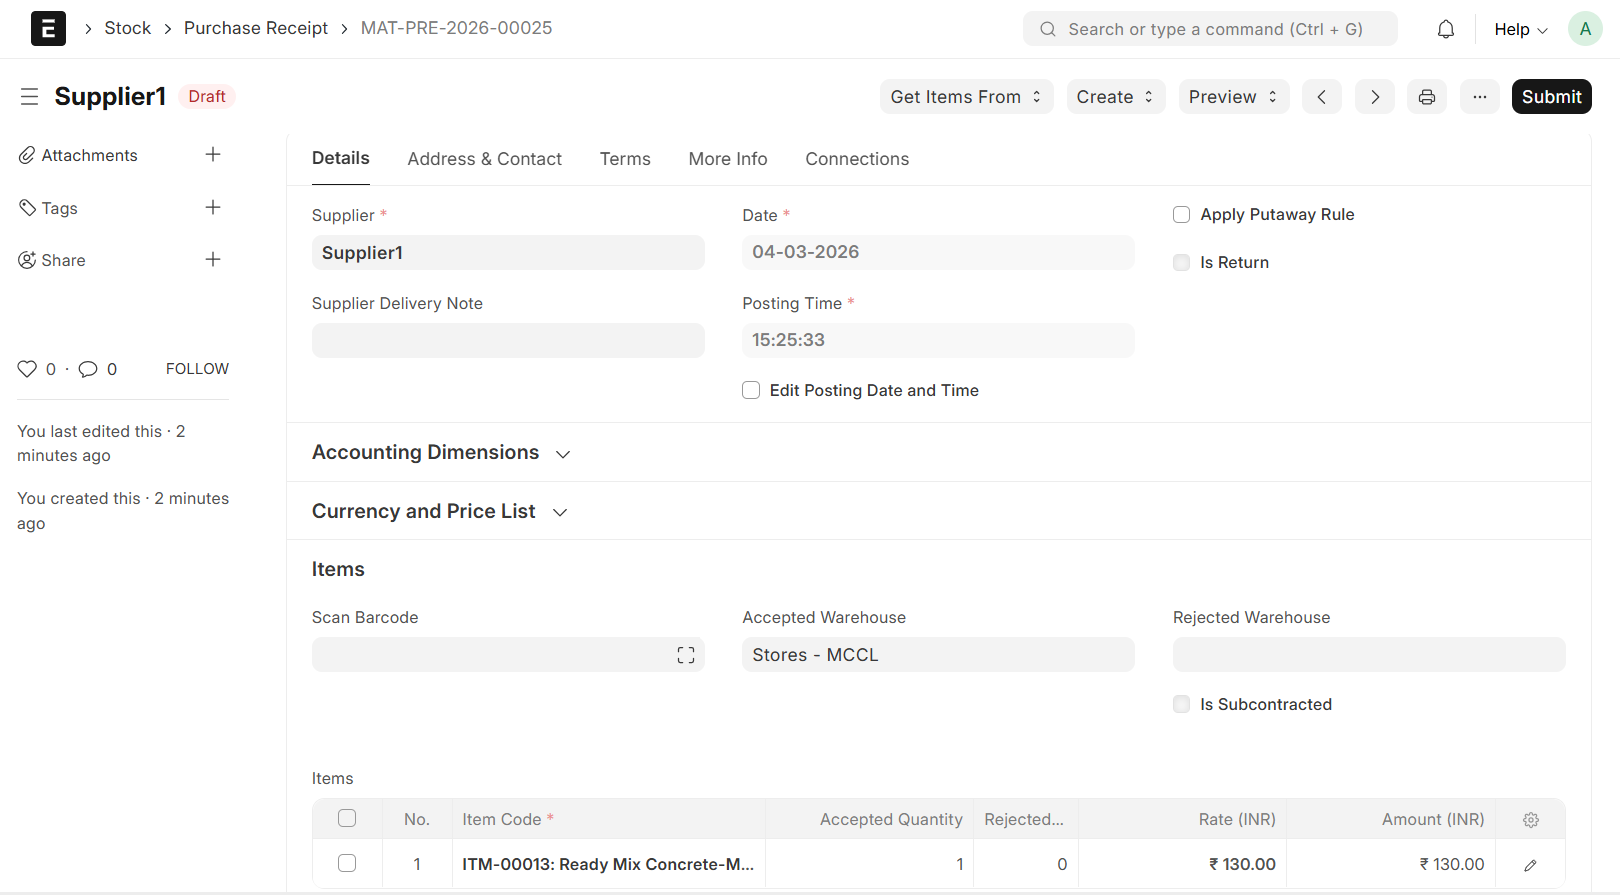Check Edit Posting Date and Time

[751, 391]
